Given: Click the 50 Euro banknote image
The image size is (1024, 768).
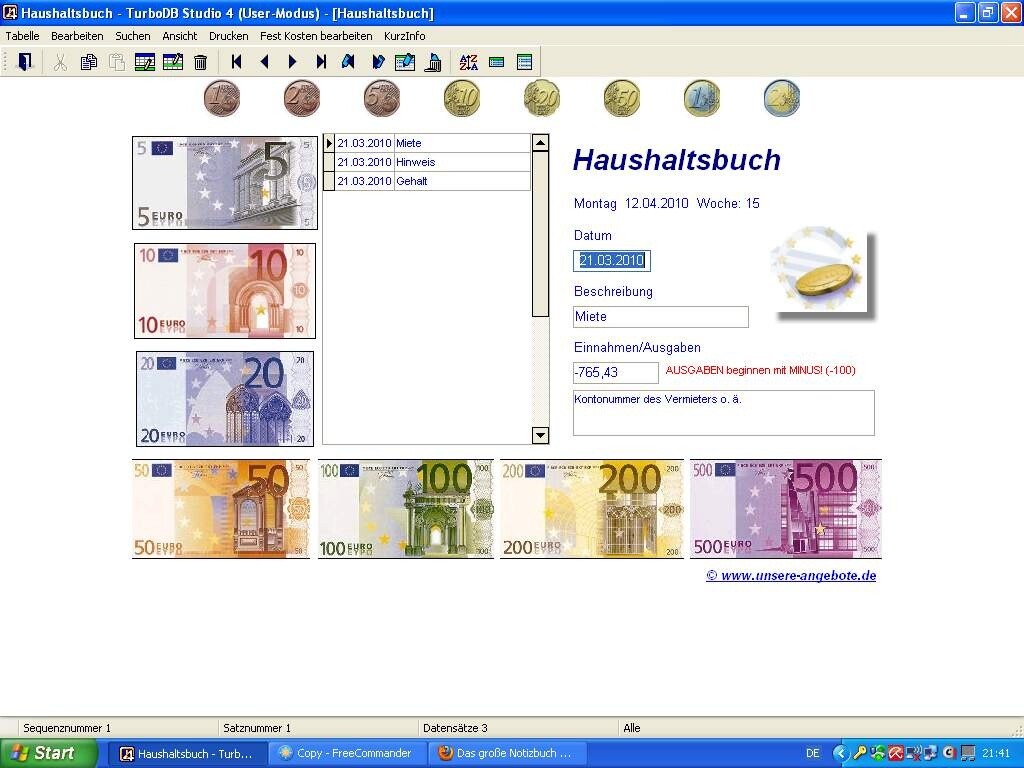Looking at the screenshot, I should tap(221, 509).
